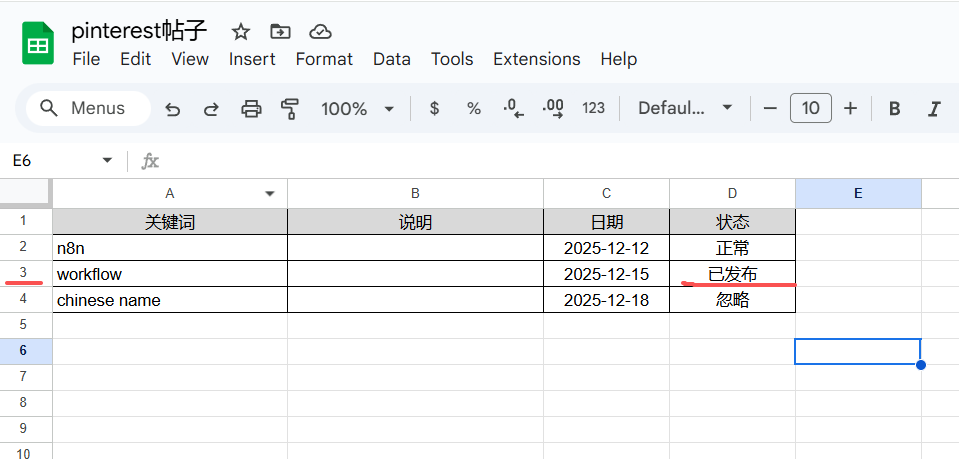959x459 pixels.
Task: Click the move to folder icon
Action: [280, 31]
